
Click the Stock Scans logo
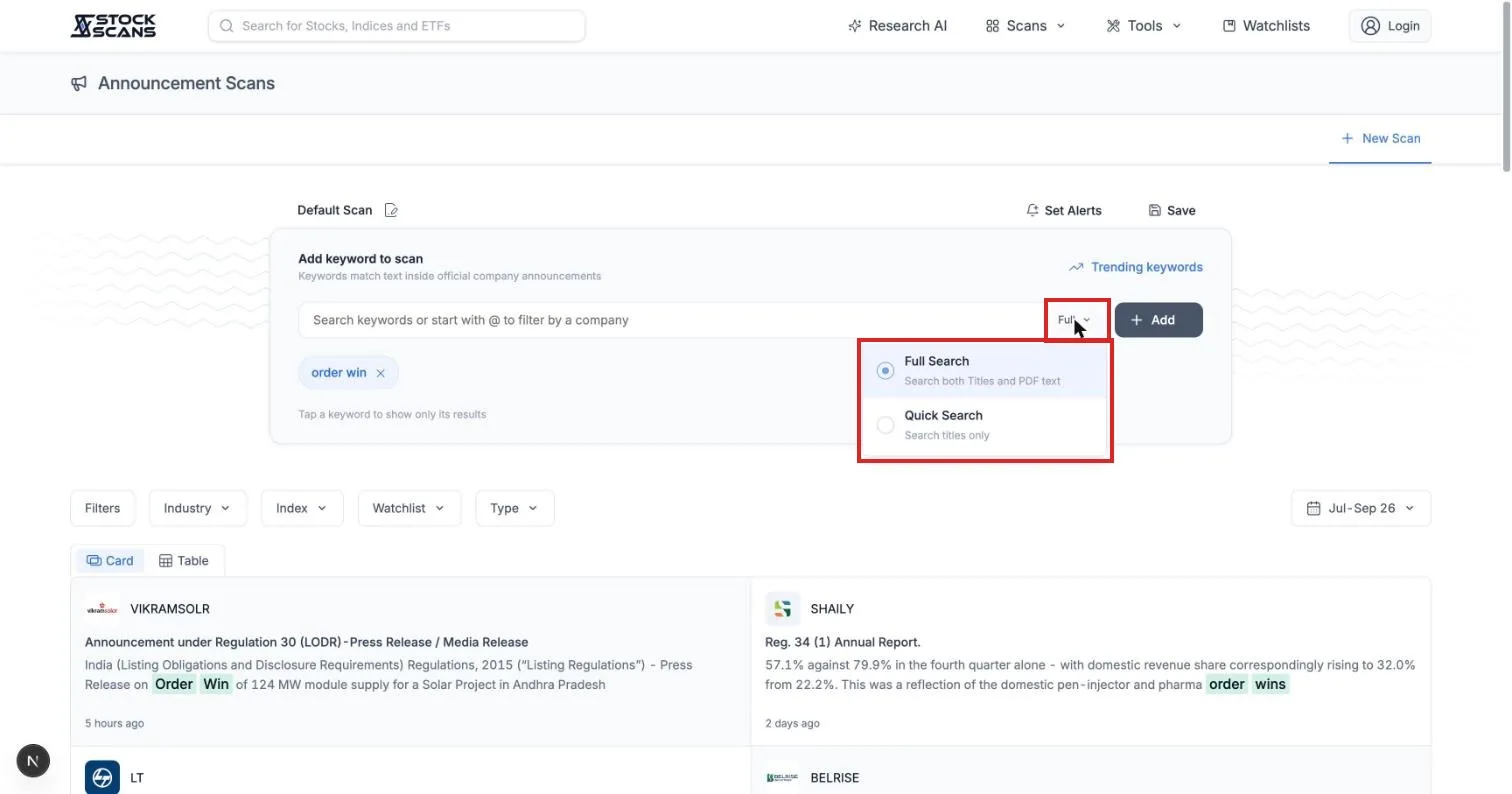tap(113, 26)
